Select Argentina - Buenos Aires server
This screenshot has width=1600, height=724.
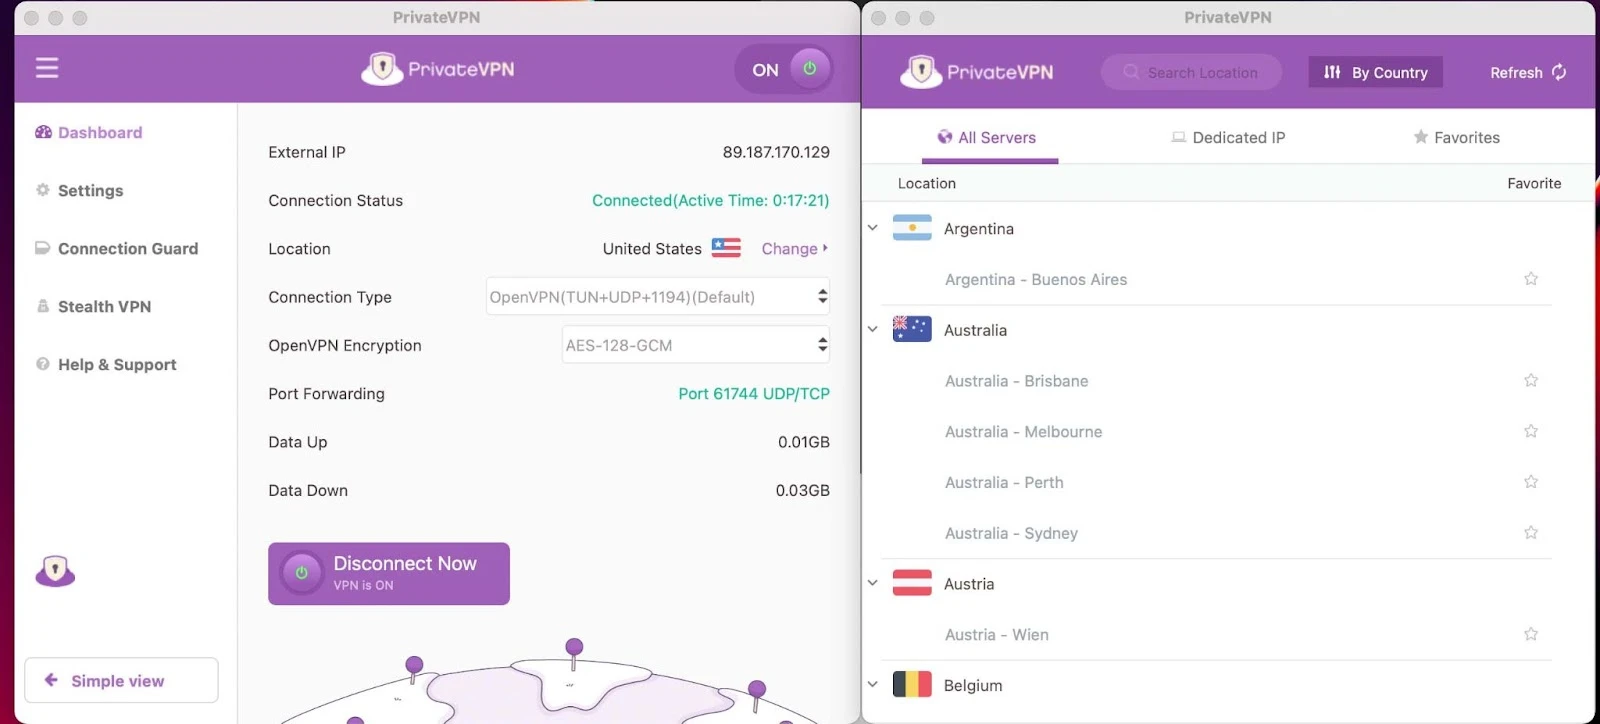click(1036, 280)
